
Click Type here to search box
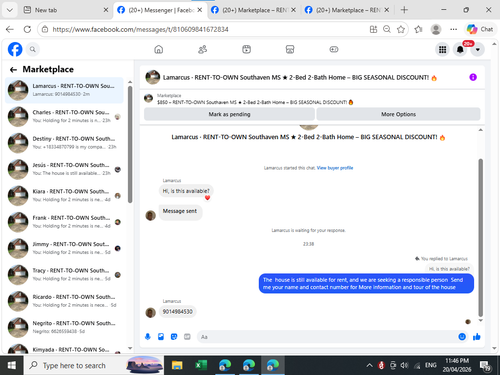point(93,365)
